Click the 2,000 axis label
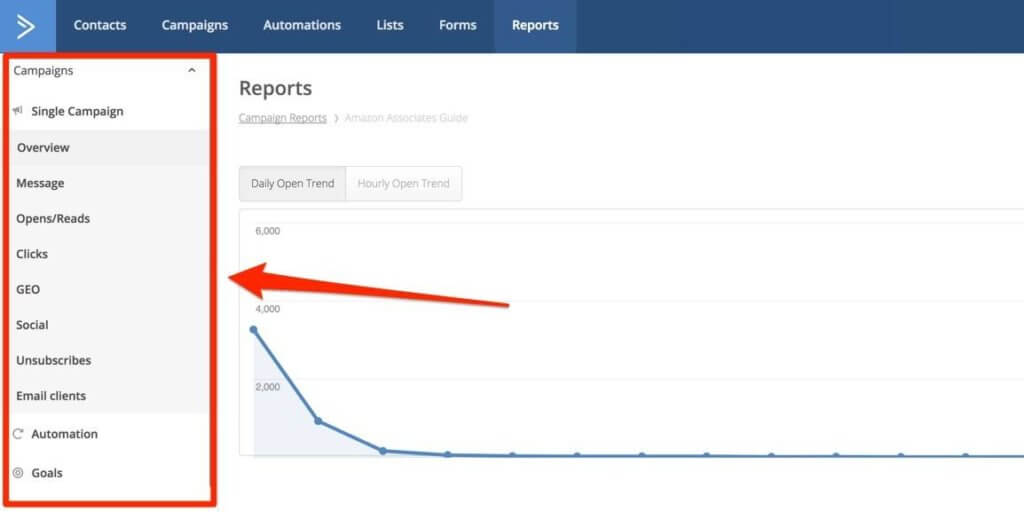Viewport: 1024px width, 512px height. pos(268,387)
